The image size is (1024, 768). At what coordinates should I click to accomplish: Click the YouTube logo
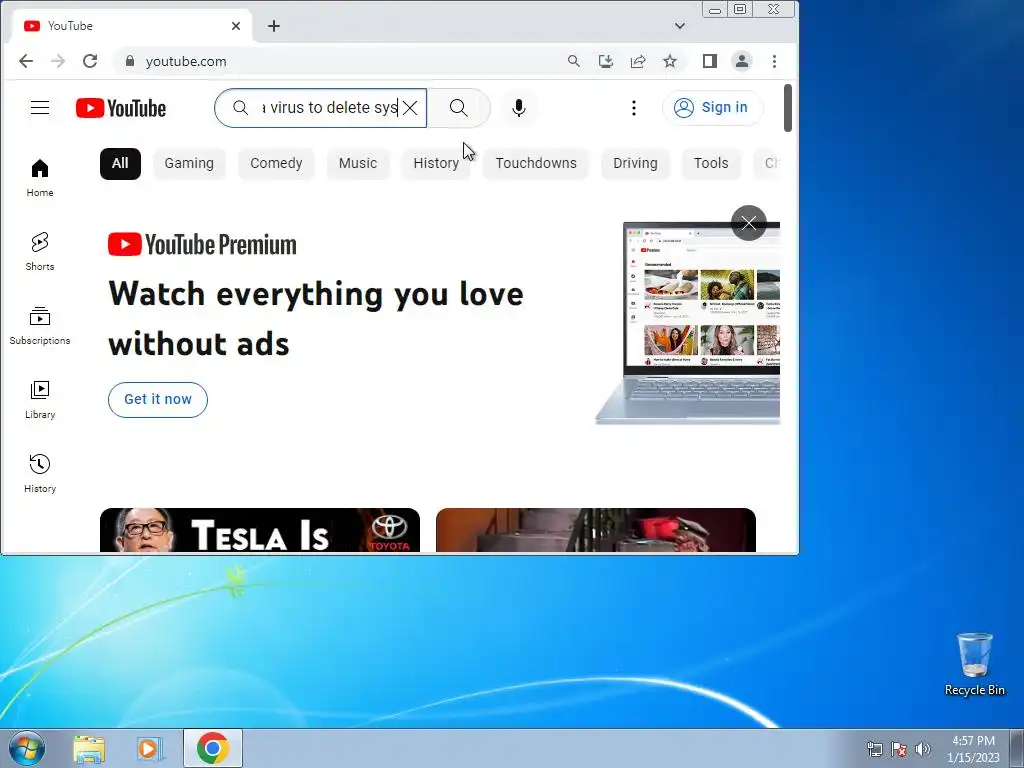pyautogui.click(x=121, y=108)
